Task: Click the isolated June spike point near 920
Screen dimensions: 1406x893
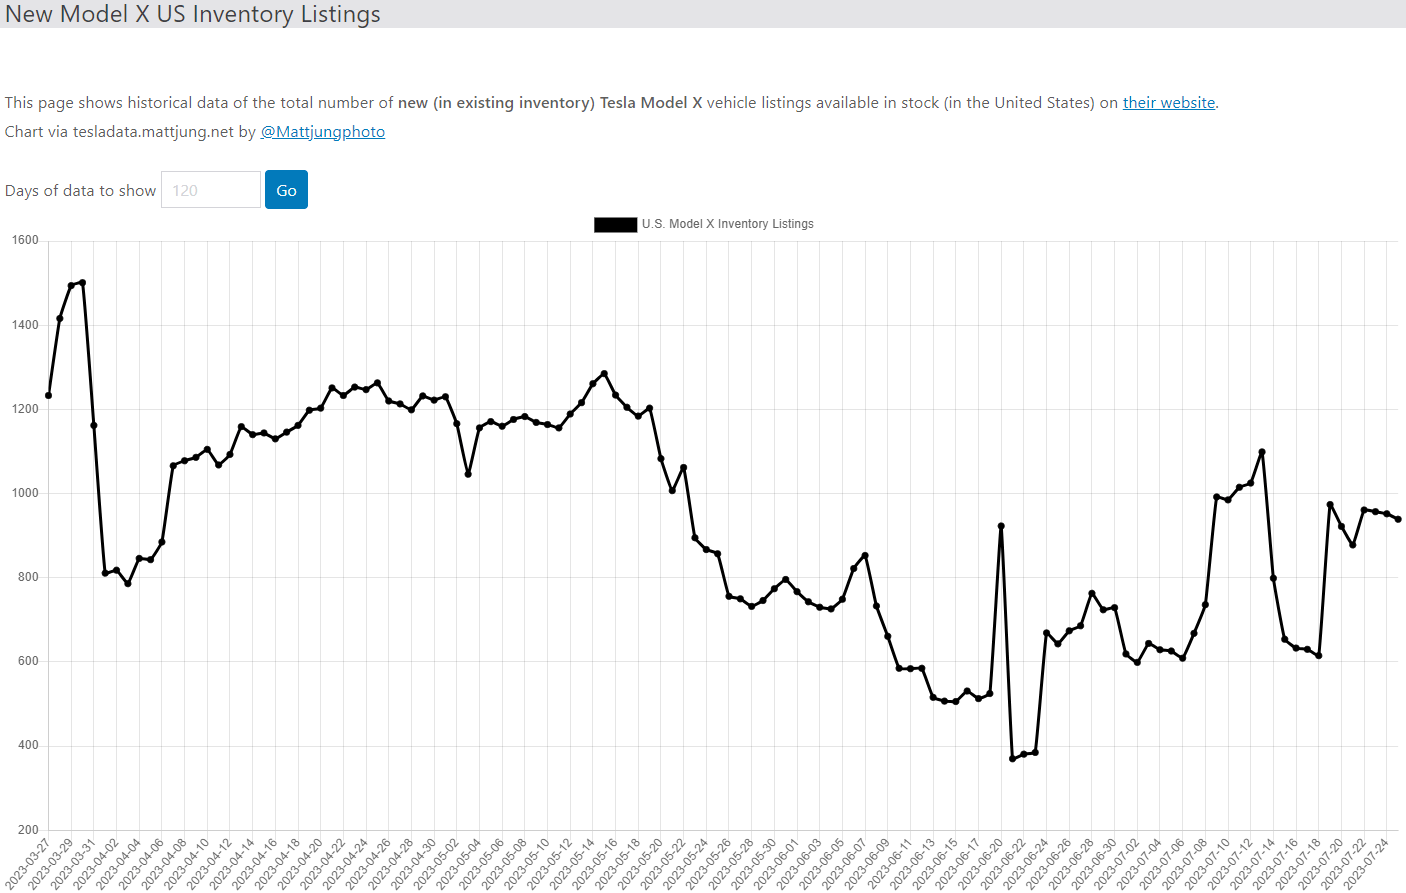Action: [x=1001, y=526]
